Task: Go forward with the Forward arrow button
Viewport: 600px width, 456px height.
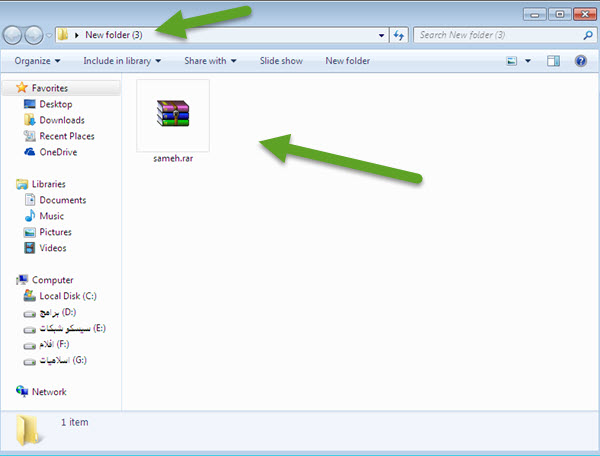Action: click(34, 36)
